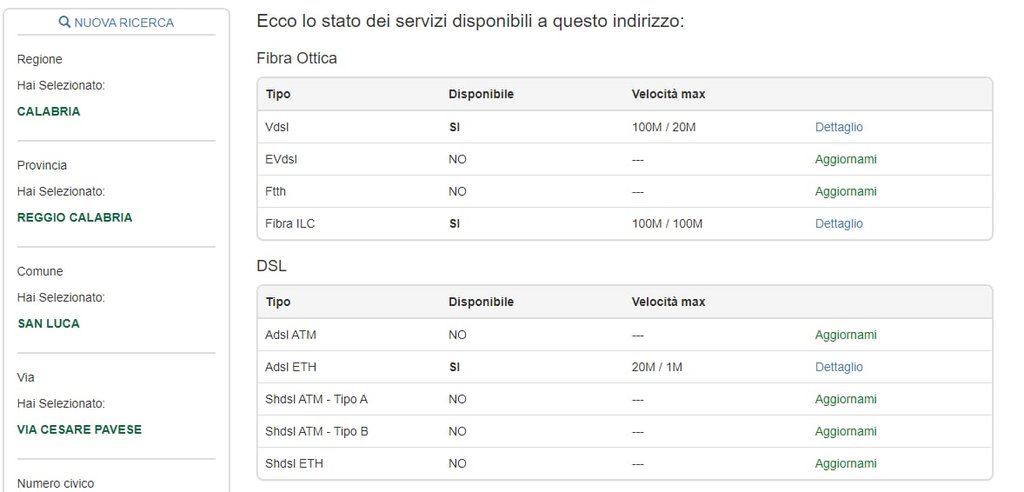Select Aggiornami for Shdsl ATM - Tipo B
The width and height of the screenshot is (1024, 492).
845,431
